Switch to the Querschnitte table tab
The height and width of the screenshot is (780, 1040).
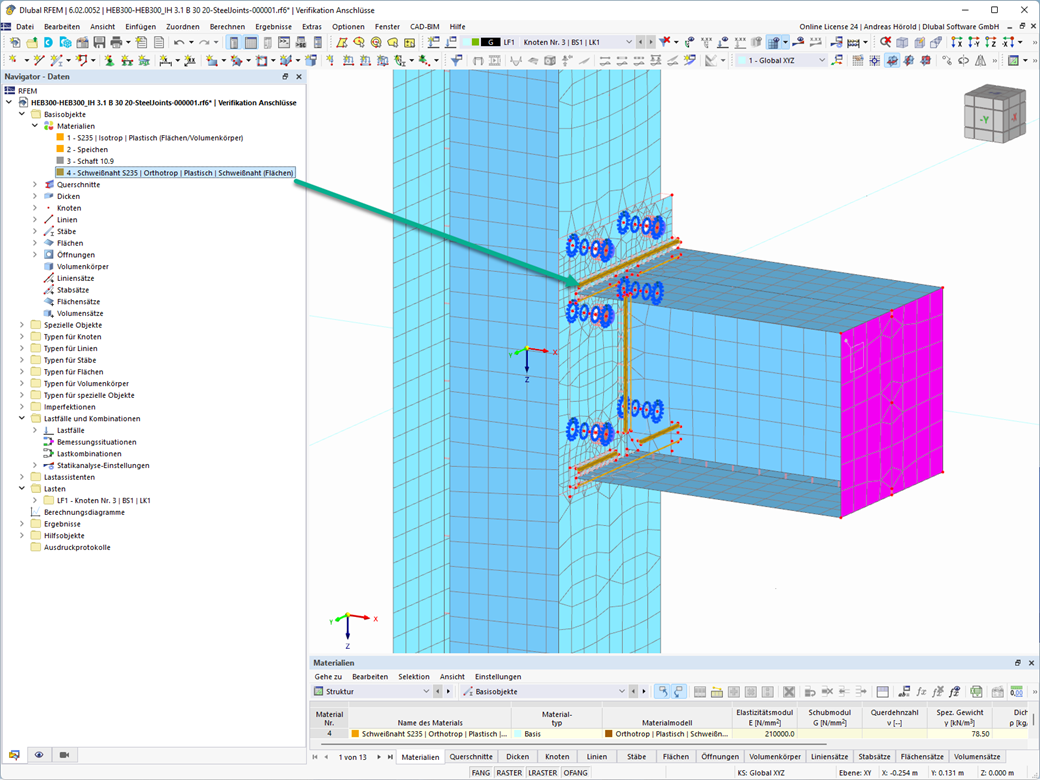click(x=471, y=757)
